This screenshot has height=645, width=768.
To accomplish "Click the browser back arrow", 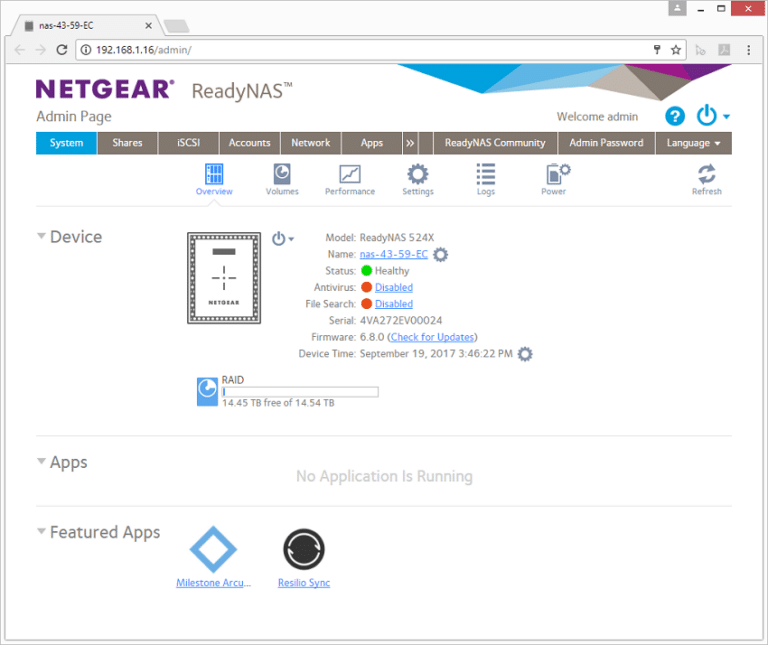I will 20,49.
